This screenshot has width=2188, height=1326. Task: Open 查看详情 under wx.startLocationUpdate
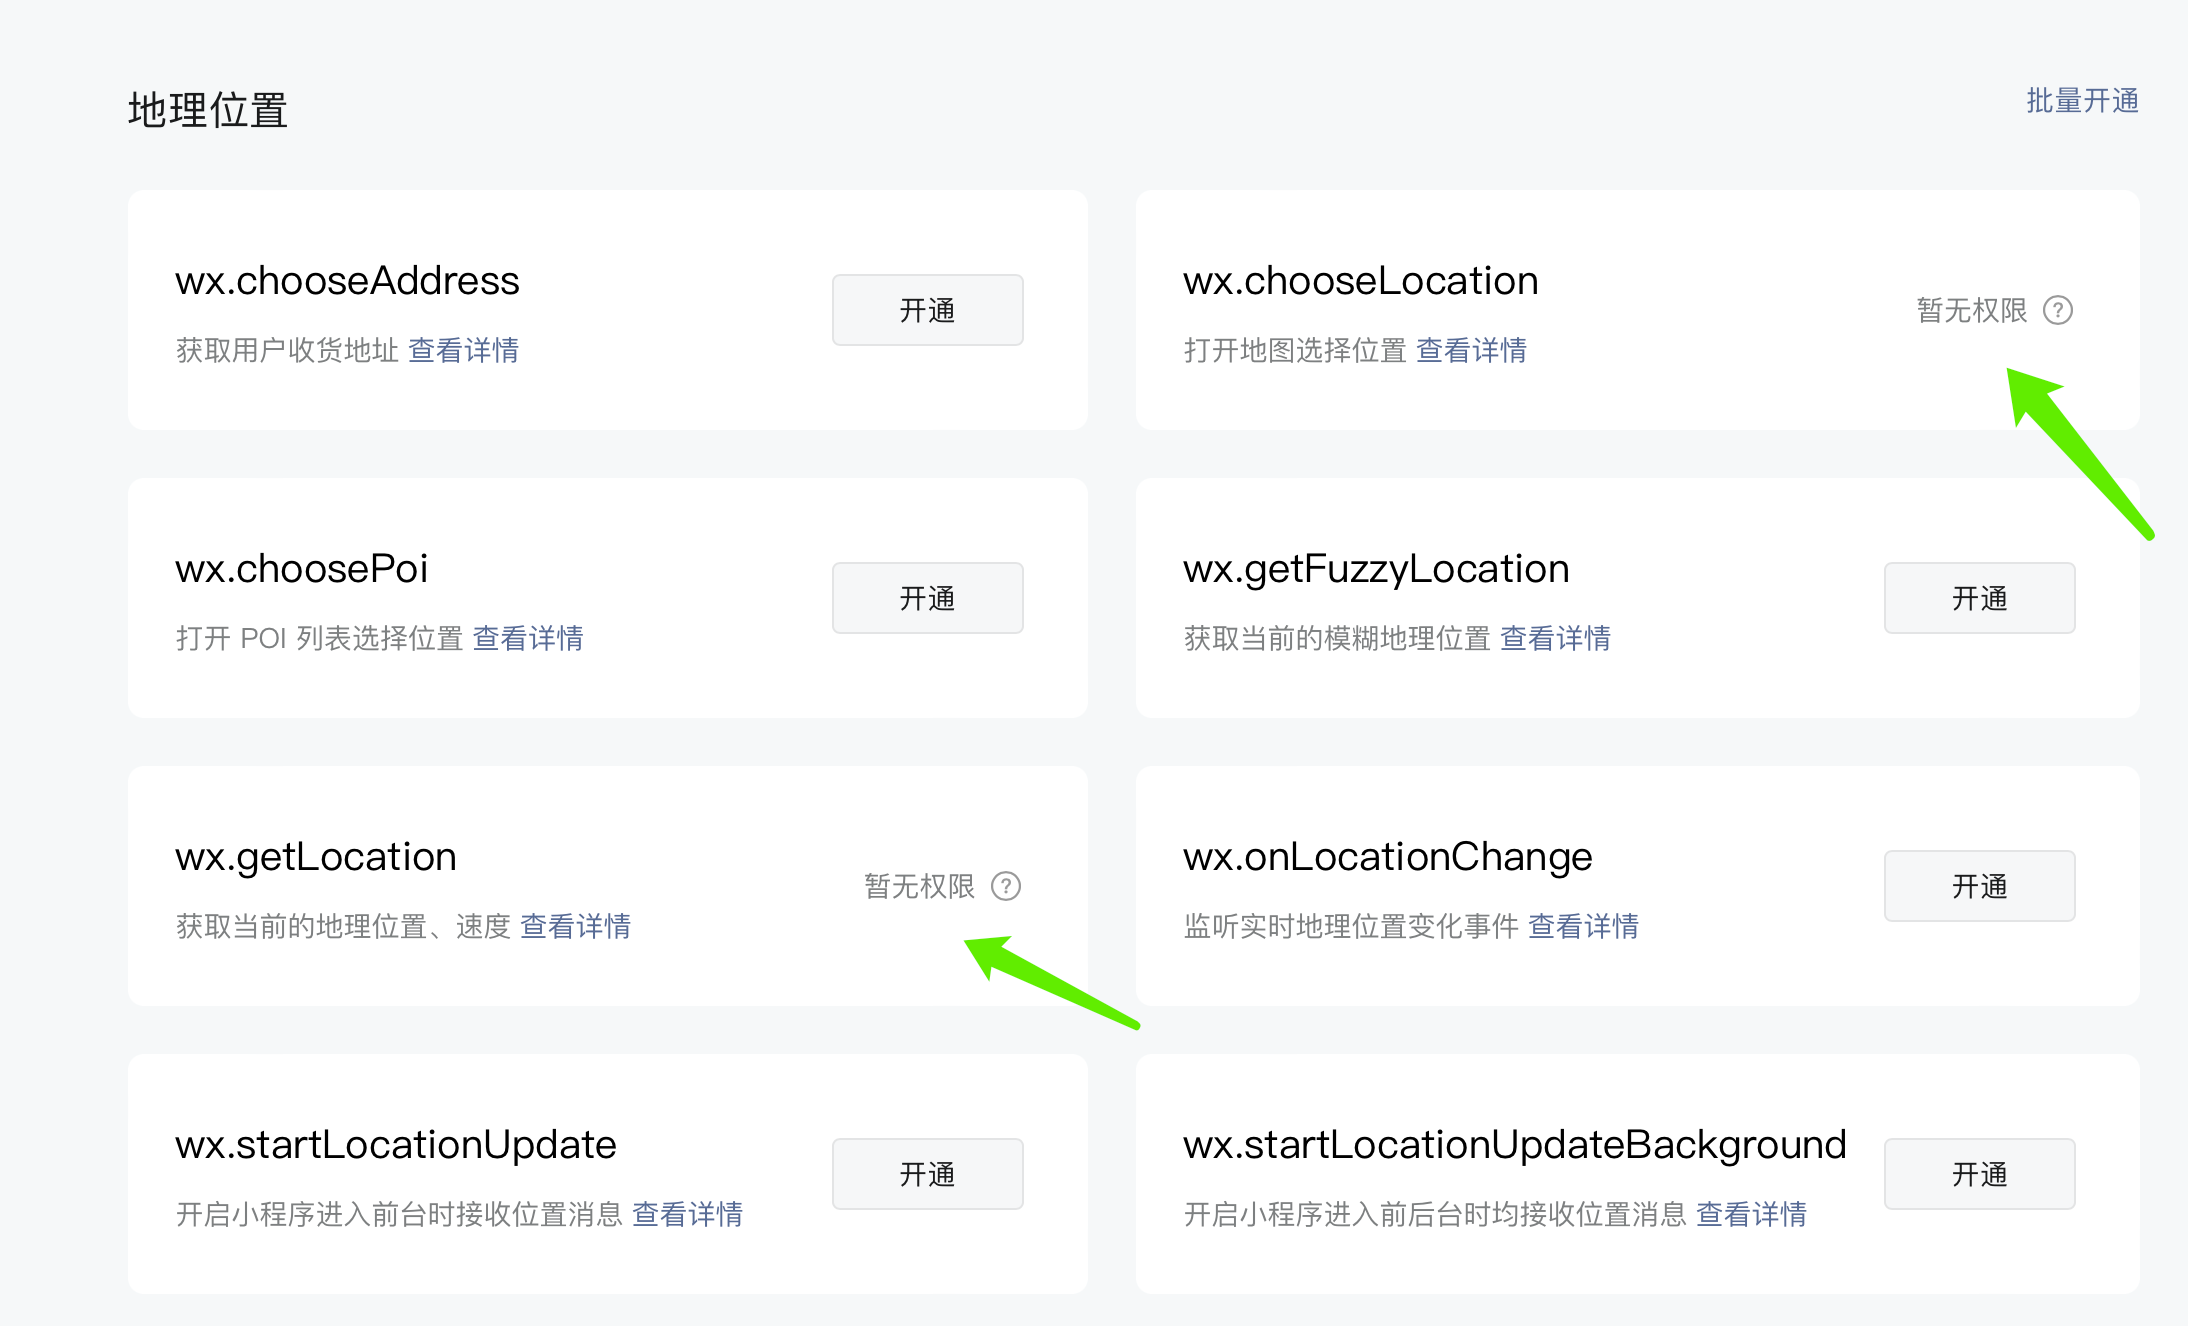[687, 1214]
